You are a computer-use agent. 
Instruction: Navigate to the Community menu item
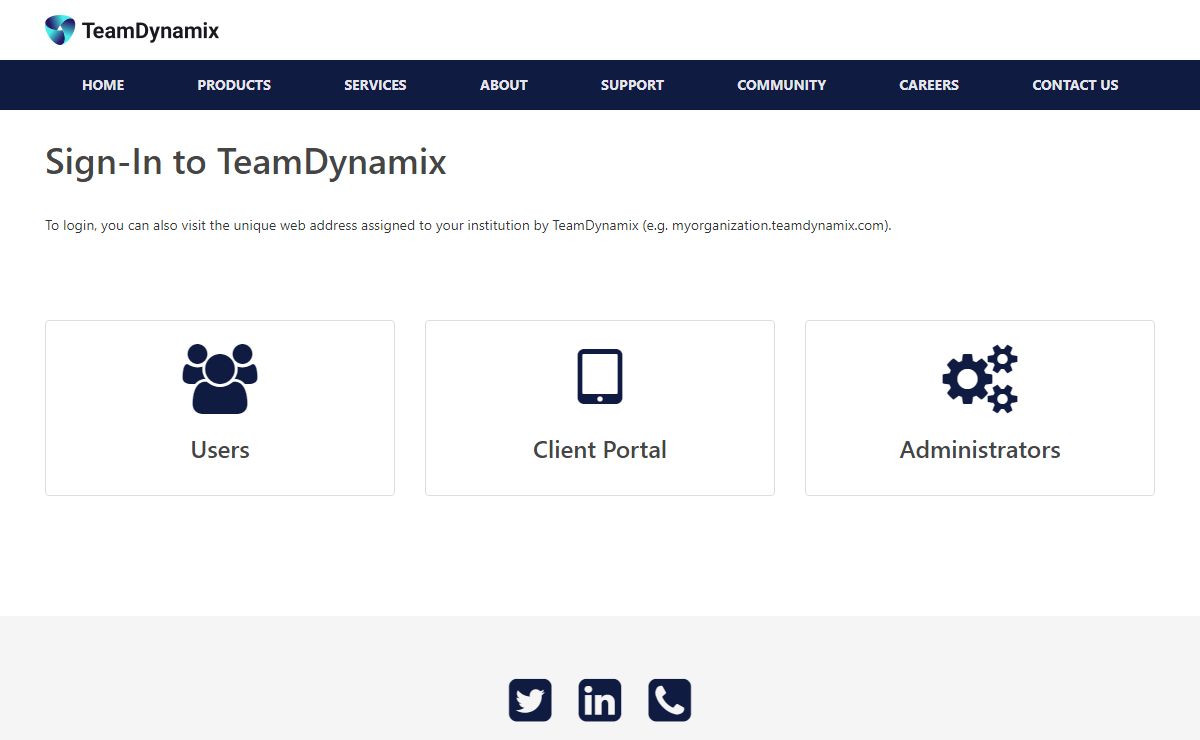click(781, 85)
